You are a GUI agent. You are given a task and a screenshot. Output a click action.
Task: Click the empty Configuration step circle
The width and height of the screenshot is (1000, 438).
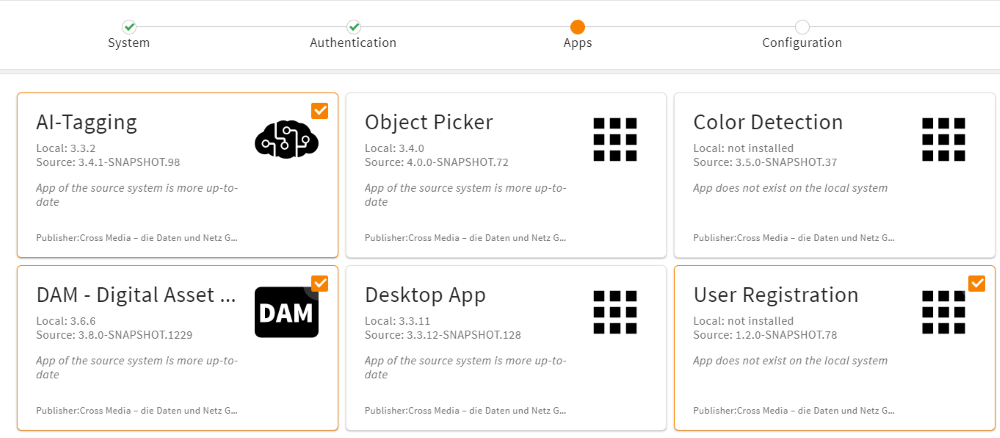[802, 27]
